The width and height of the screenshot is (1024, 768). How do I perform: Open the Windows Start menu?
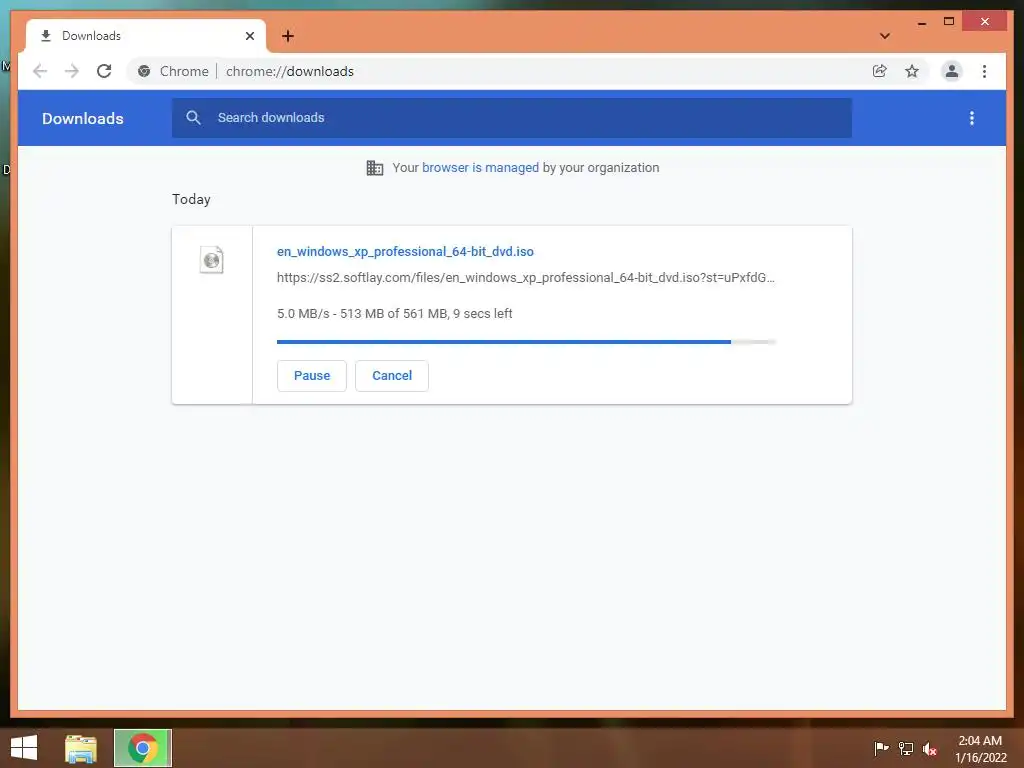24,748
